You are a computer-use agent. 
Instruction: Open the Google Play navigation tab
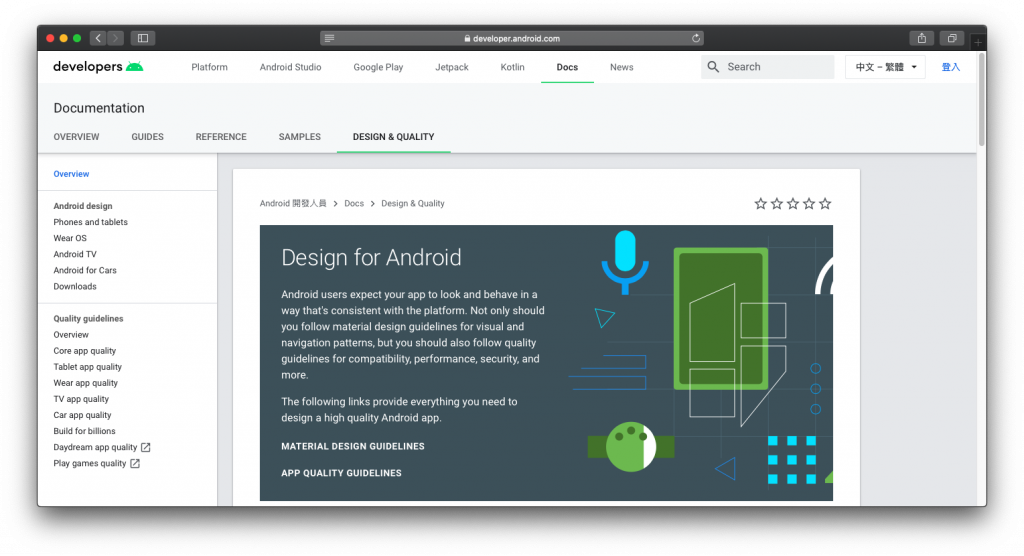point(378,67)
